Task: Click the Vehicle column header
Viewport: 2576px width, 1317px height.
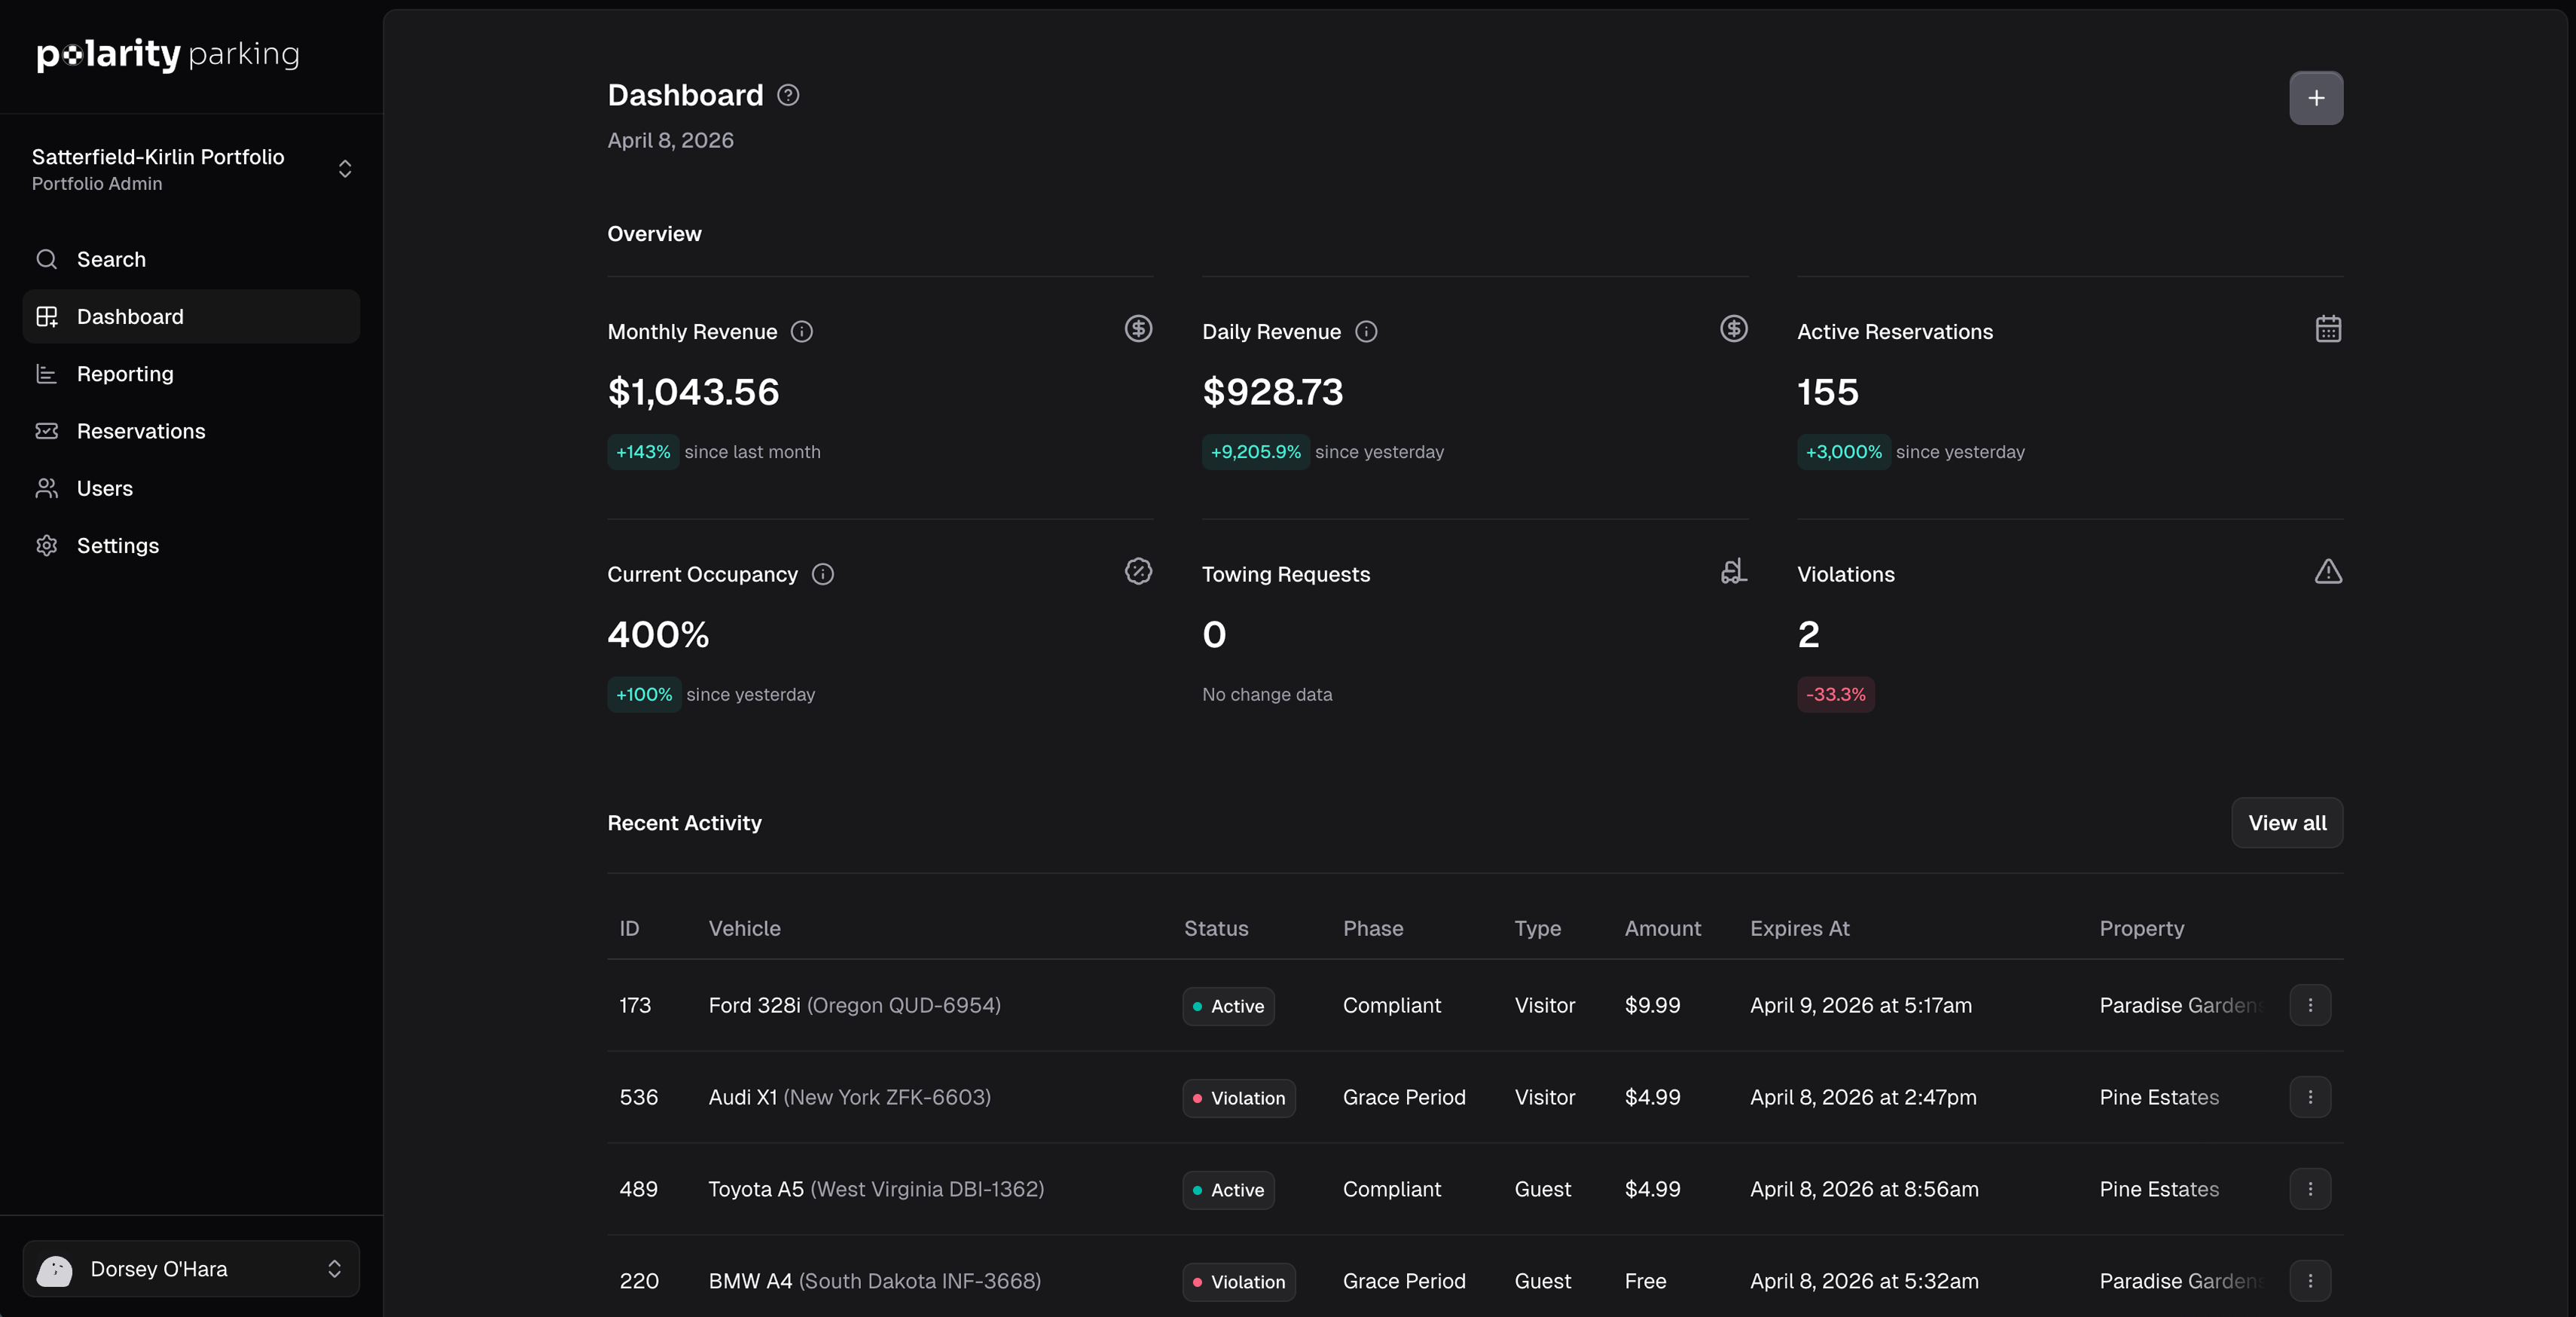Action: 744,928
